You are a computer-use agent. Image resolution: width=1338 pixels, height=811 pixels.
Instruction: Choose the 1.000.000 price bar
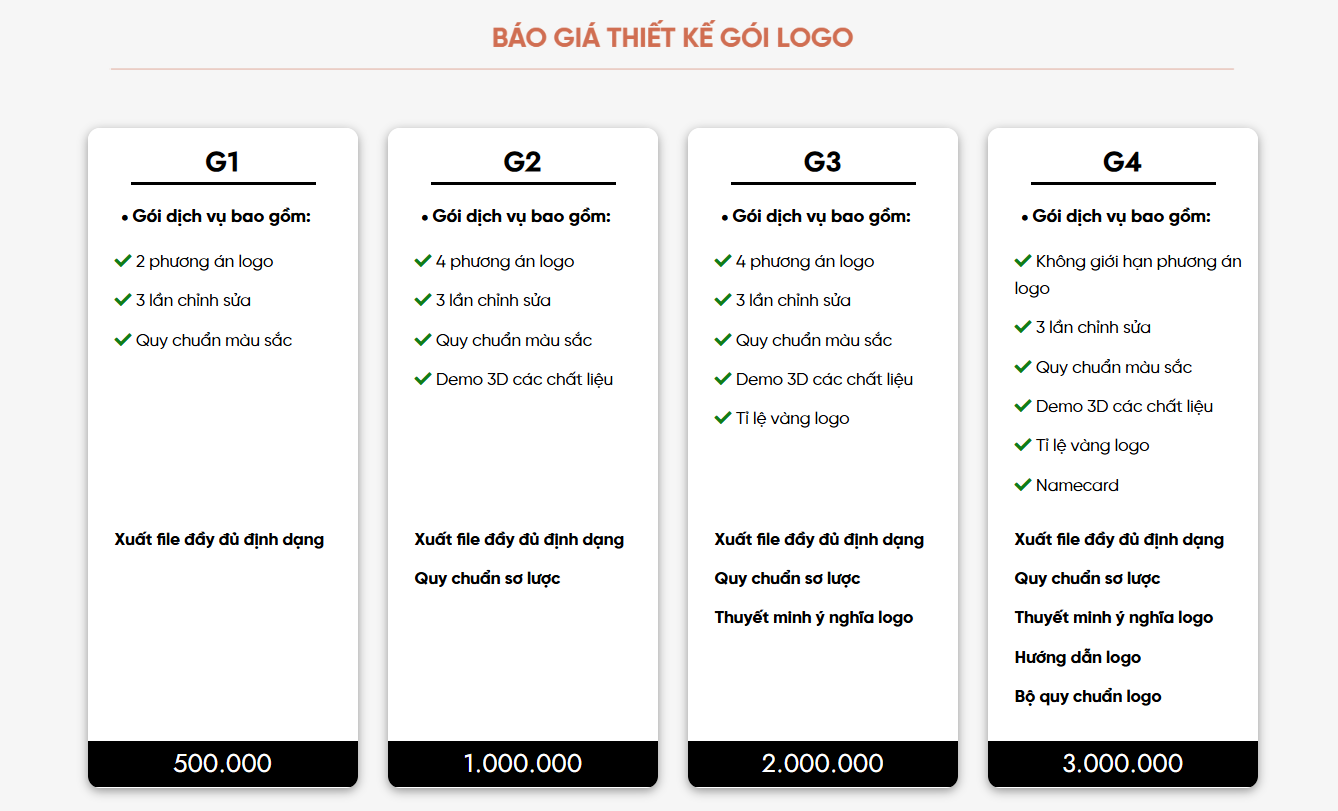(523, 764)
